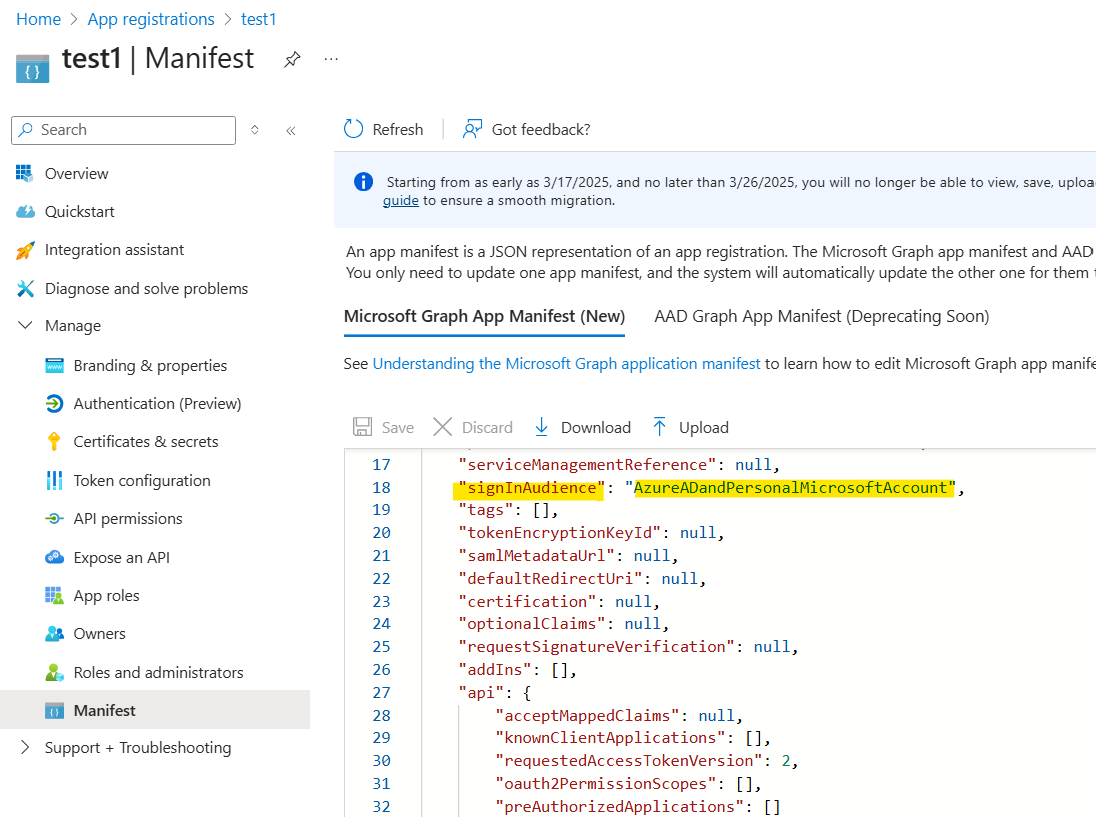Viewport: 1096px width, 817px height.
Task: Click the Expose an API cloud icon
Action: pyautogui.click(x=55, y=557)
